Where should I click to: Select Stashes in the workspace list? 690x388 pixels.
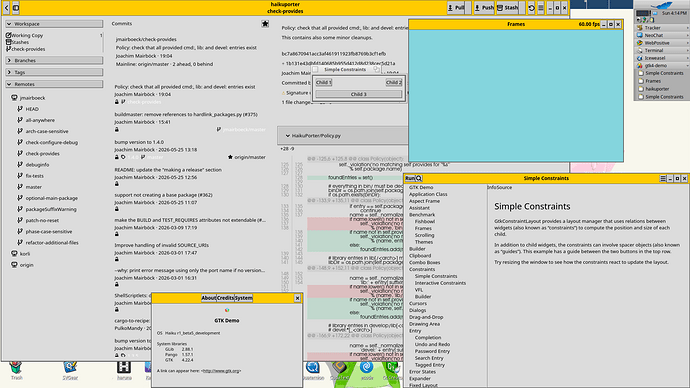54,42
